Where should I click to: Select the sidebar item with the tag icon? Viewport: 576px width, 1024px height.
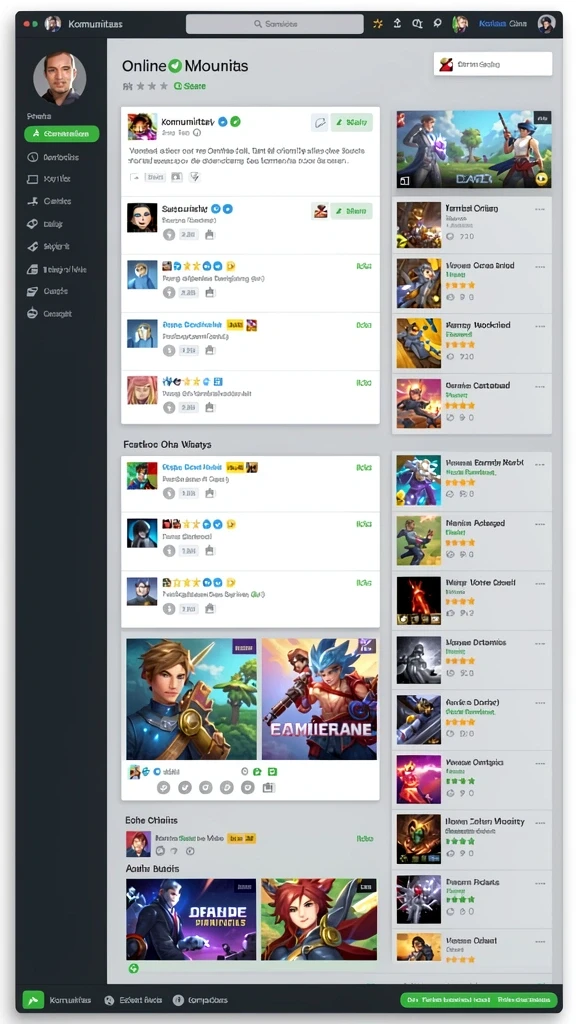click(45, 224)
